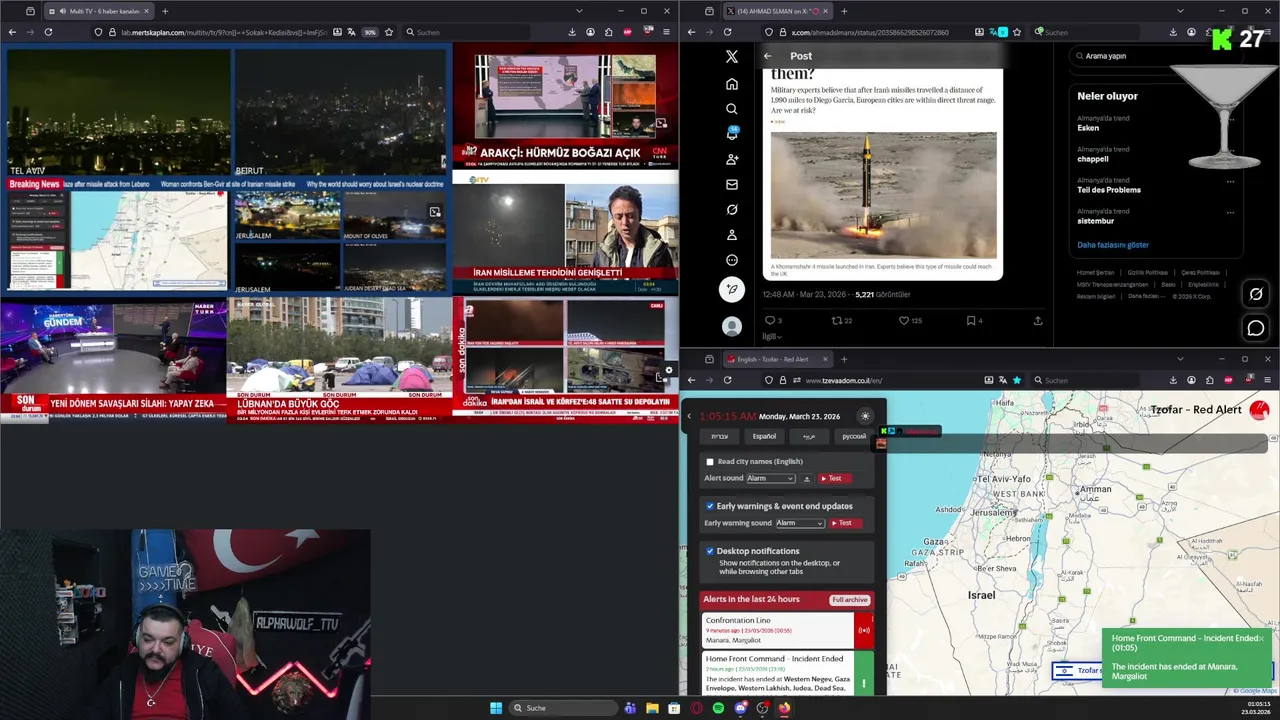Open Spotify from the taskbar

[718, 708]
